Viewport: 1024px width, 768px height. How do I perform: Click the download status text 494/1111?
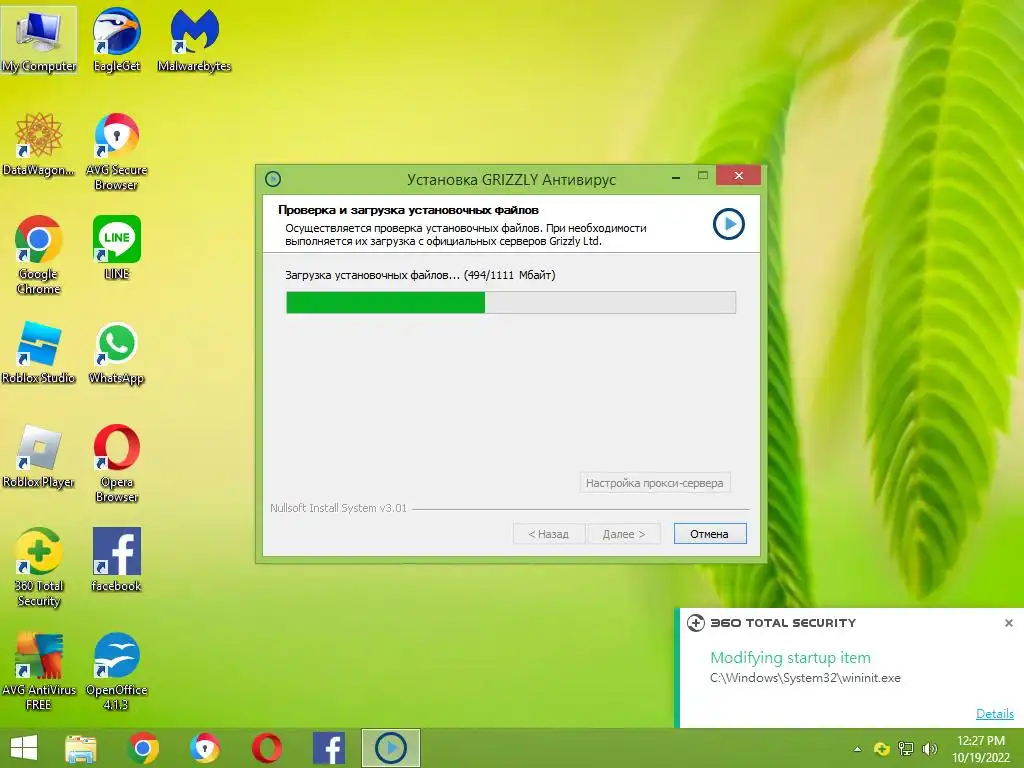[x=421, y=275]
